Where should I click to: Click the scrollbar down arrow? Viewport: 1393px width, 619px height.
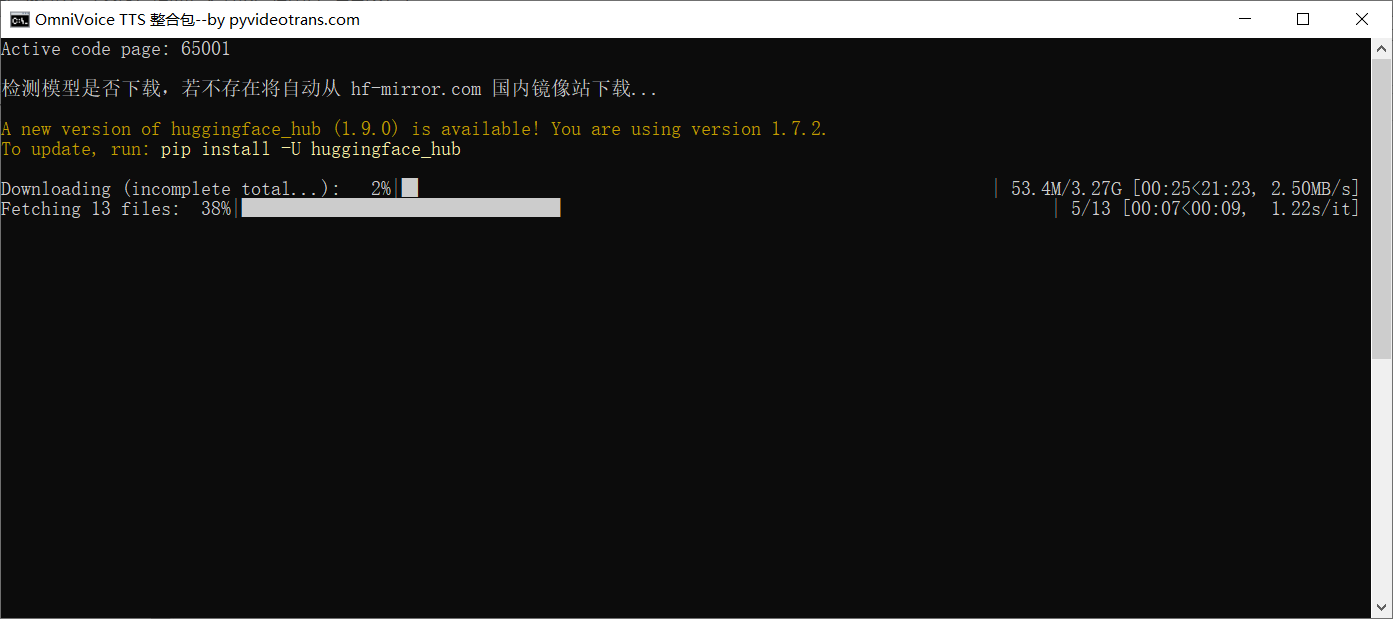click(1382, 609)
